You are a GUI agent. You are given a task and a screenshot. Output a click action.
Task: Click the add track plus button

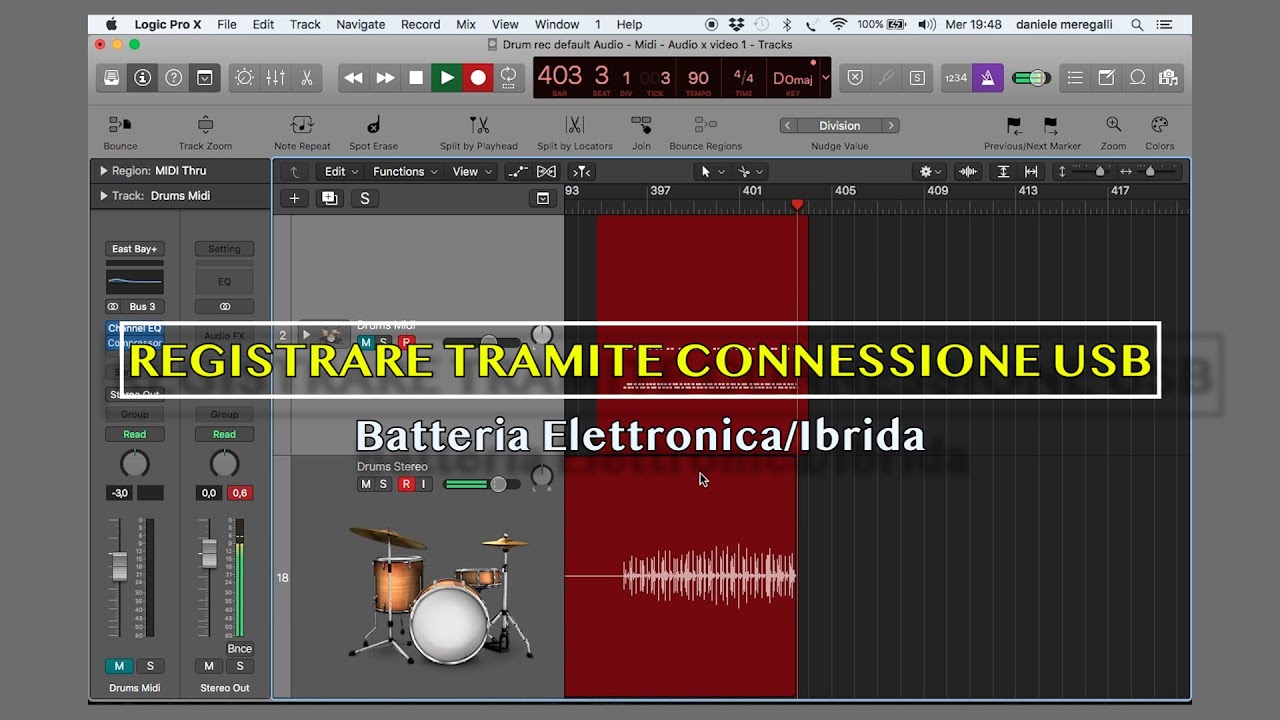click(x=294, y=198)
